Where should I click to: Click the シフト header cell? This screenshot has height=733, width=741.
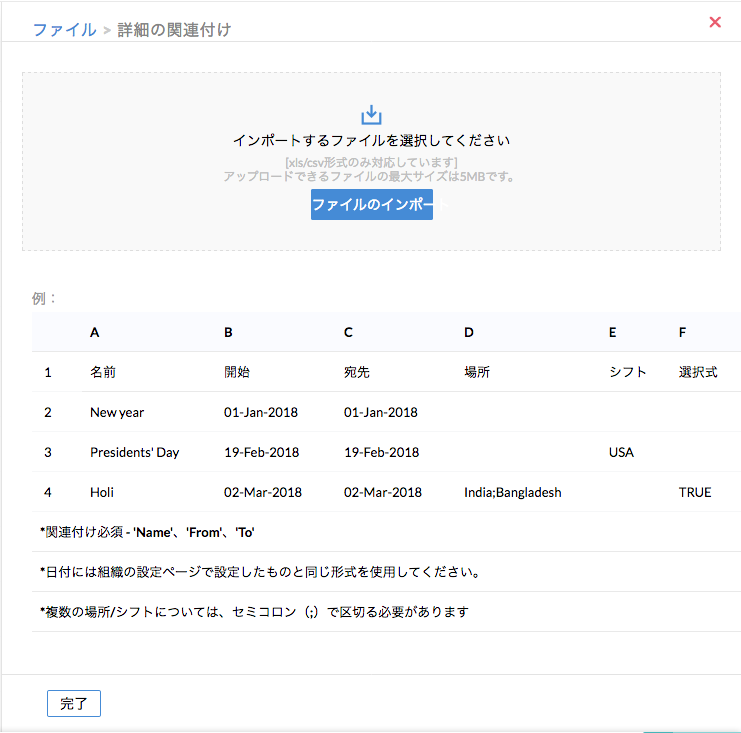(628, 372)
